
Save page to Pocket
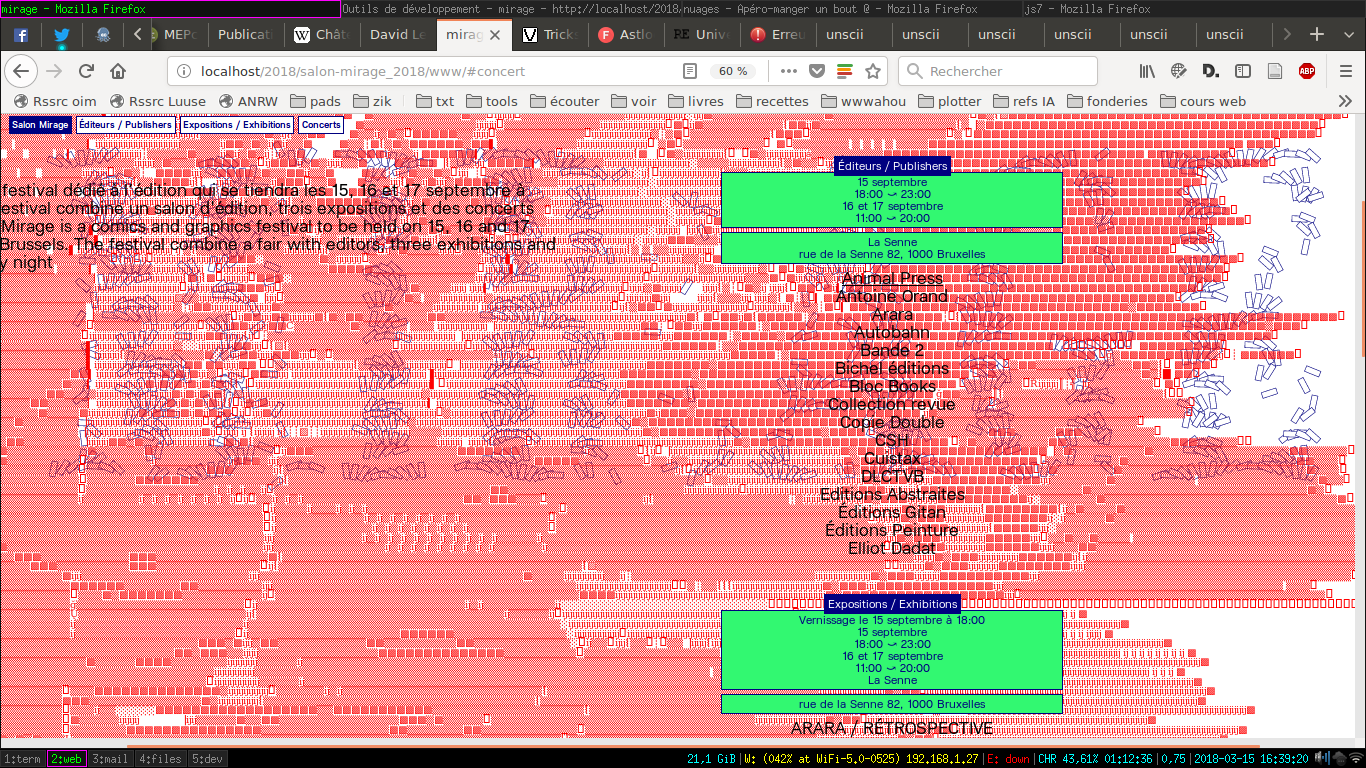click(817, 71)
